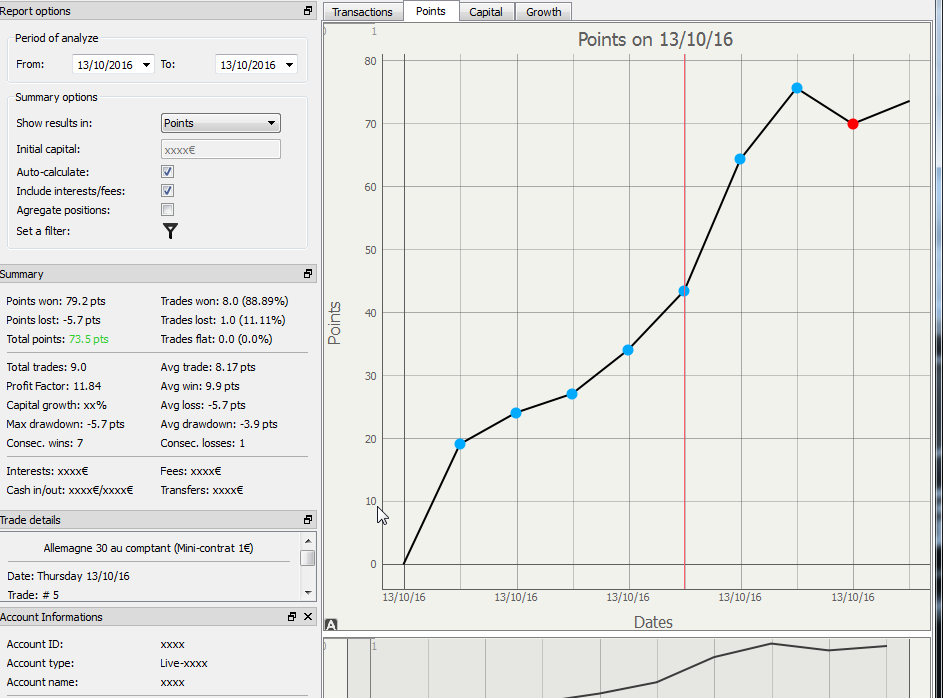Click Profit Factor: 11.84 text

[x=54, y=386]
